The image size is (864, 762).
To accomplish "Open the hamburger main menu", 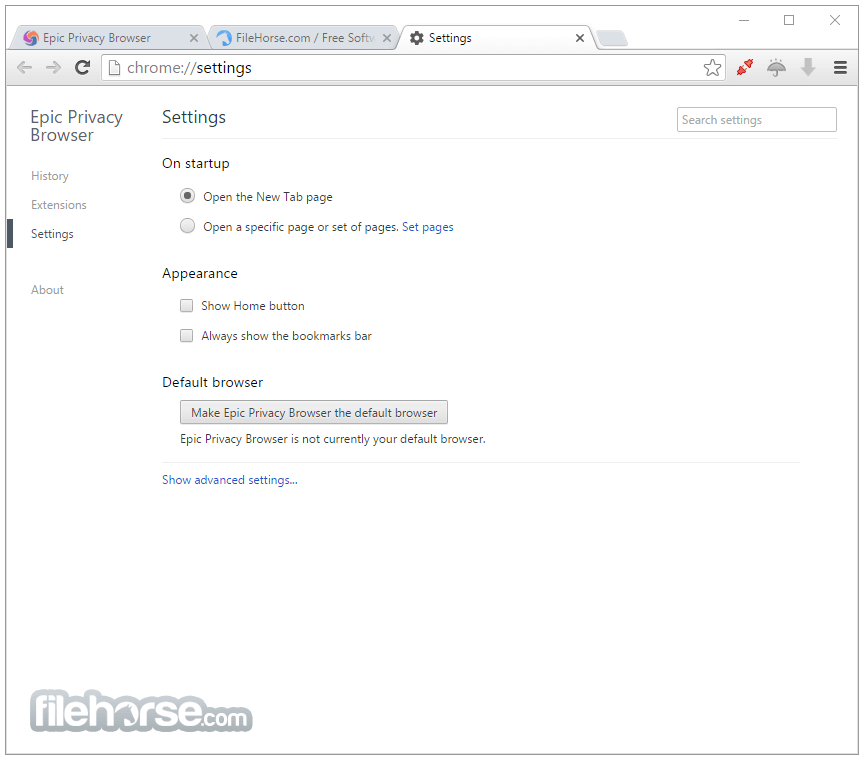I will (x=840, y=68).
